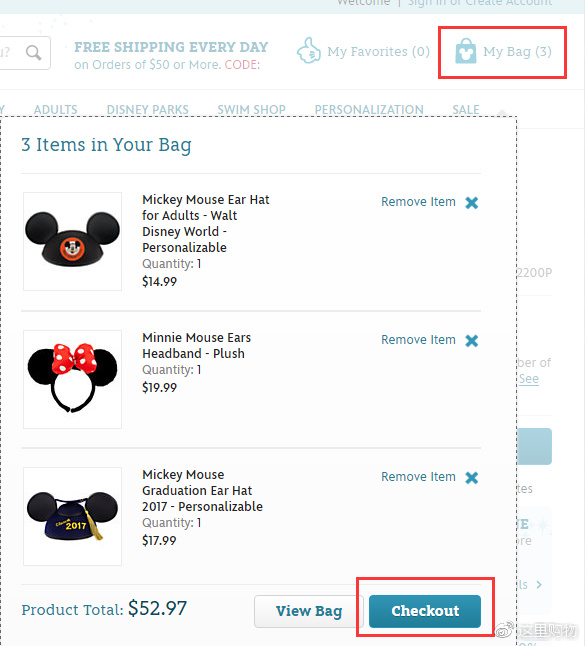
Task: Open the DISNEY PARKS menu
Action: click(x=147, y=110)
